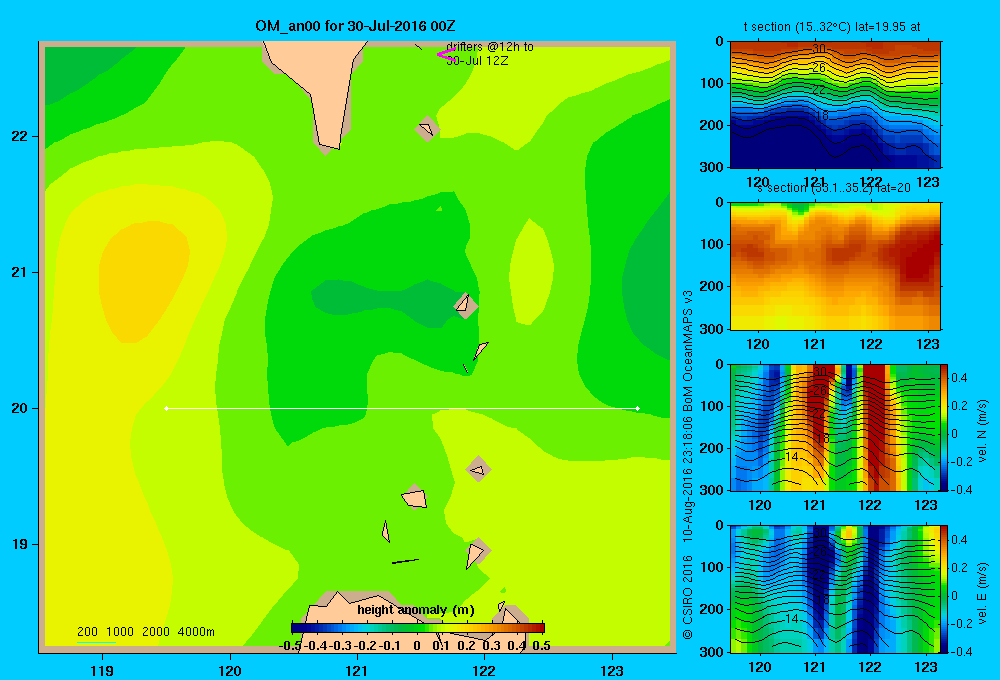Click the '14' contour label in vel. E panel
This screenshot has width=1000, height=680.
click(791, 619)
